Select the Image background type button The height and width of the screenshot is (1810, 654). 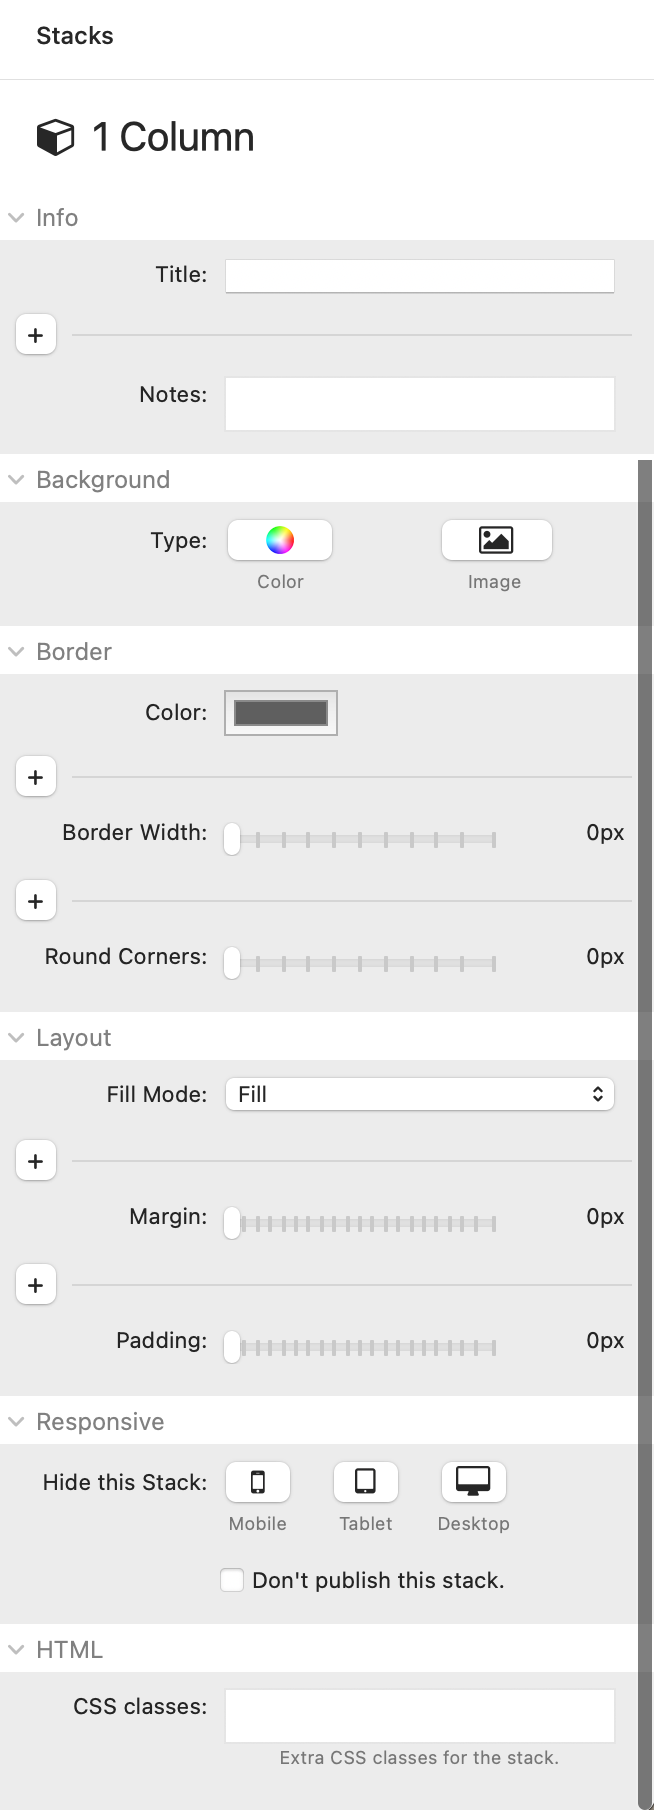(496, 540)
